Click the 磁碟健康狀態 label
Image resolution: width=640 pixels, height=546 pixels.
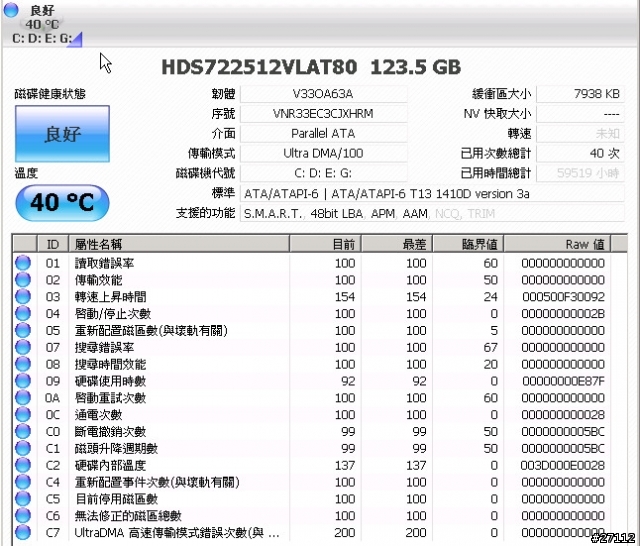50,94
